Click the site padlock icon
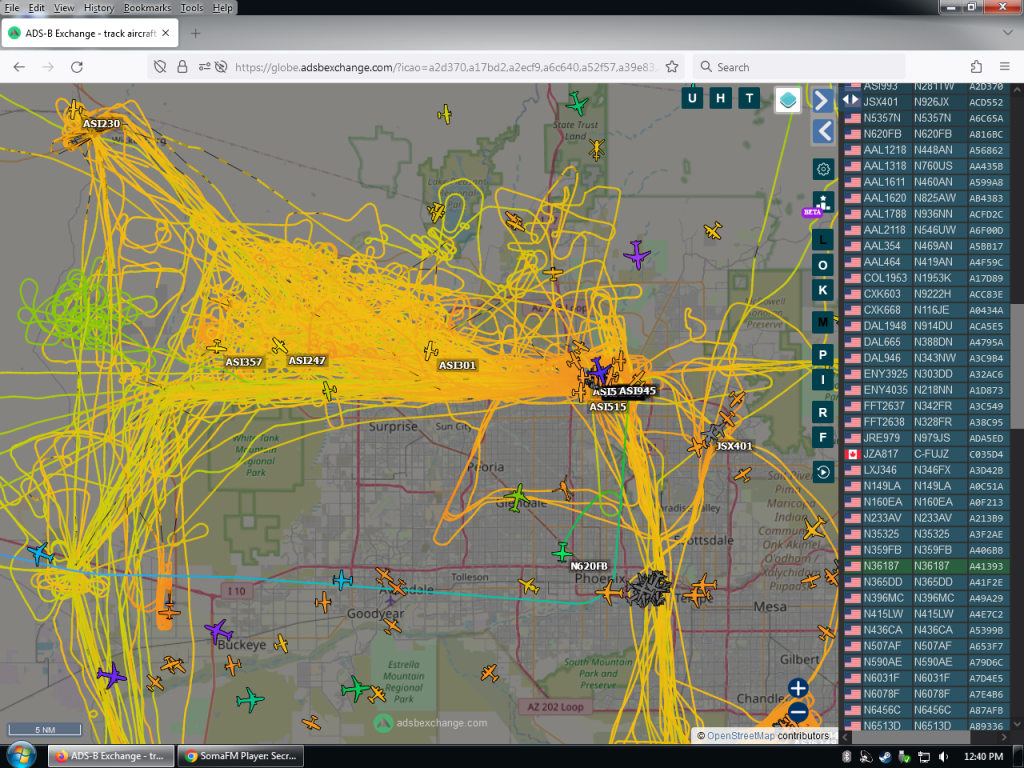Screen dimensions: 1024x768 182,67
